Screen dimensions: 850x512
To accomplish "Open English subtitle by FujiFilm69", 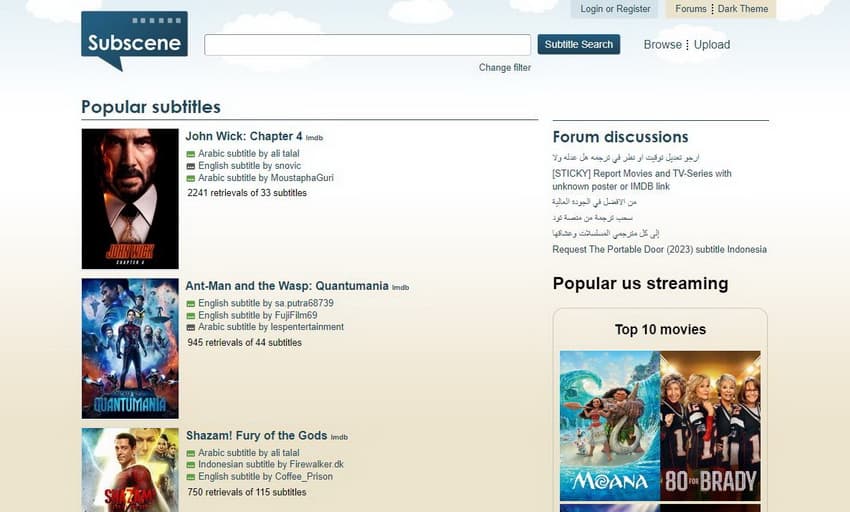I will [257, 315].
